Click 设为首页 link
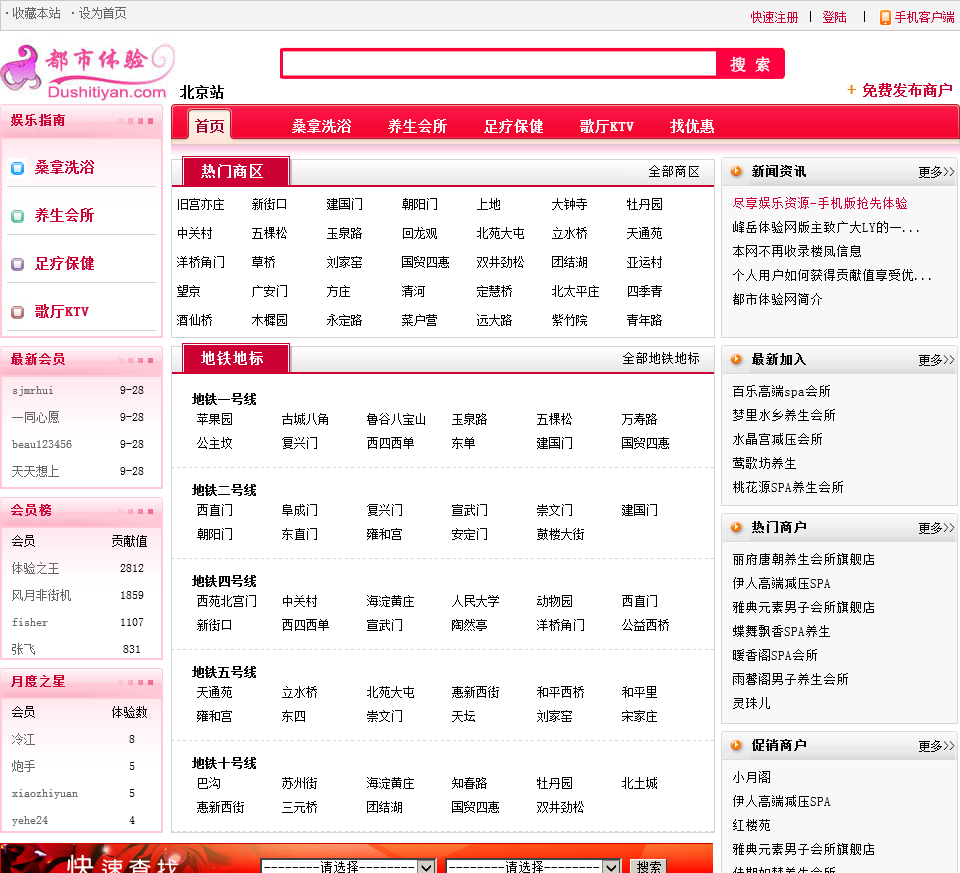The height and width of the screenshot is (873, 960). [x=102, y=13]
